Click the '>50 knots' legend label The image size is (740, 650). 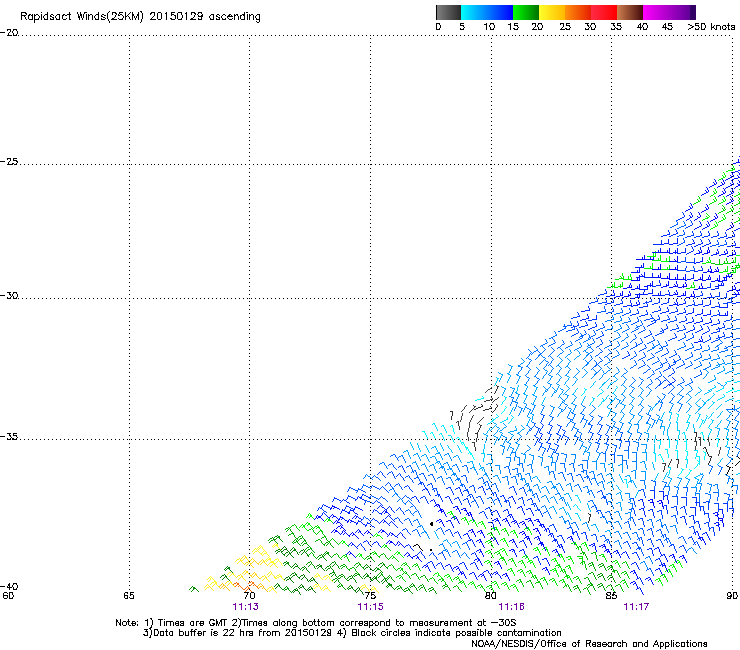(x=711, y=27)
